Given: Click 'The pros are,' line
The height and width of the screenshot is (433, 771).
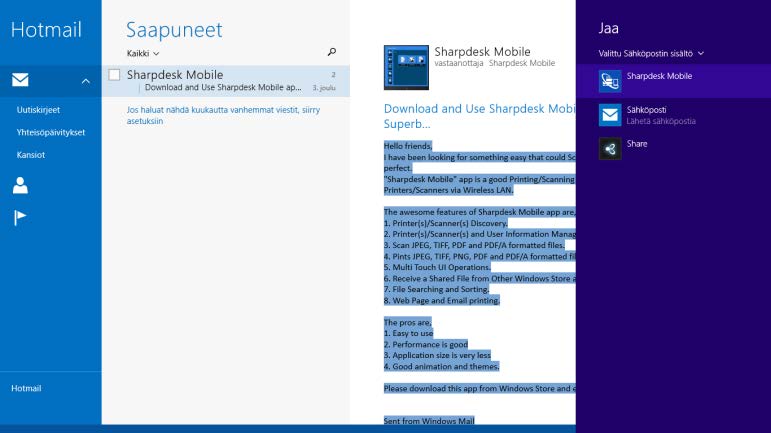Looking at the screenshot, I should (408, 322).
